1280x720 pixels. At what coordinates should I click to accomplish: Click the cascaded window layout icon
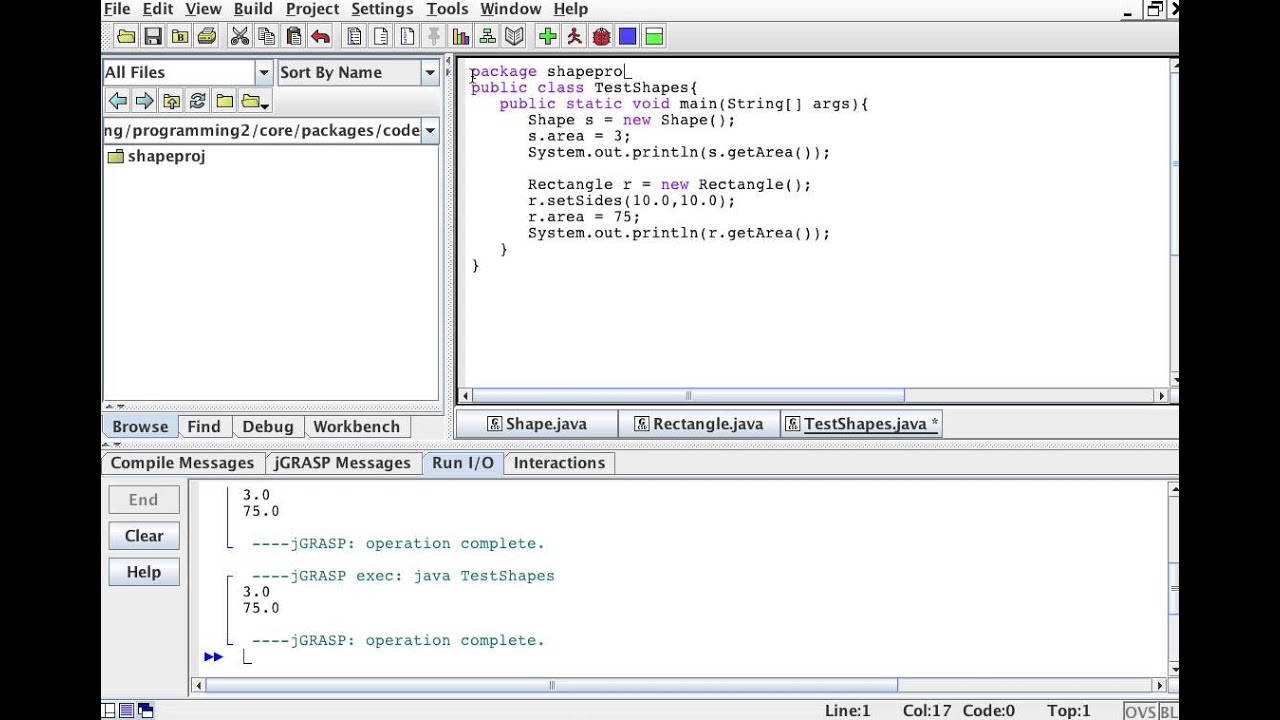coord(144,711)
